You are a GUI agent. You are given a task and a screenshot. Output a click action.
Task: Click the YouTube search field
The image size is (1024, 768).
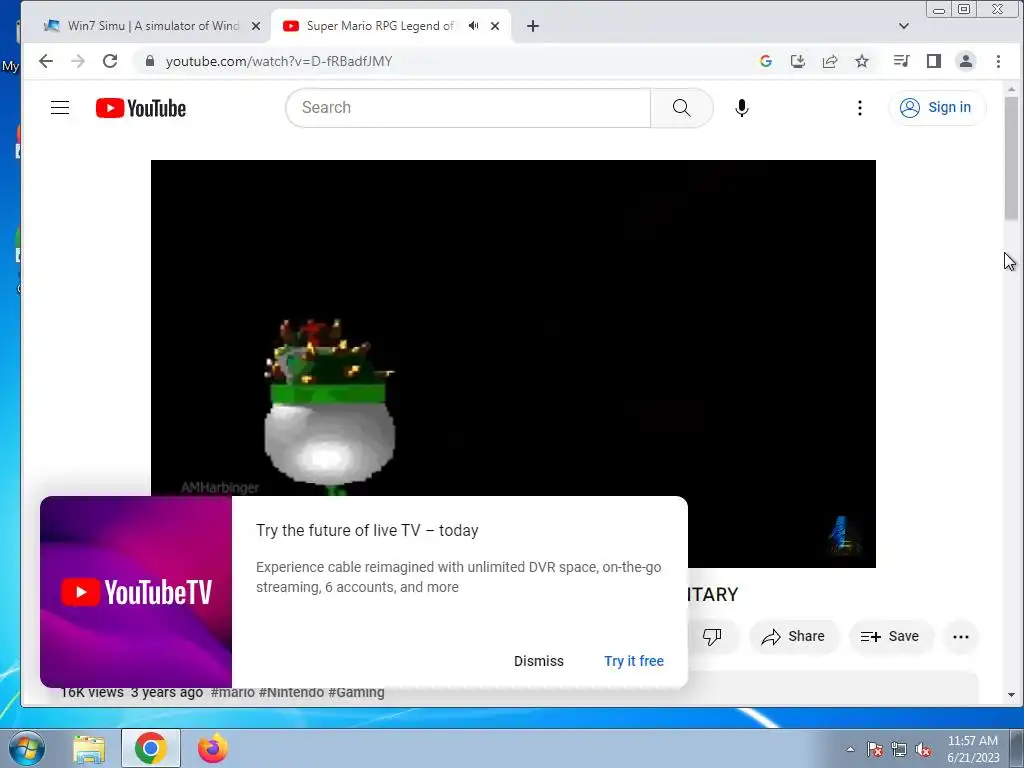(x=468, y=108)
